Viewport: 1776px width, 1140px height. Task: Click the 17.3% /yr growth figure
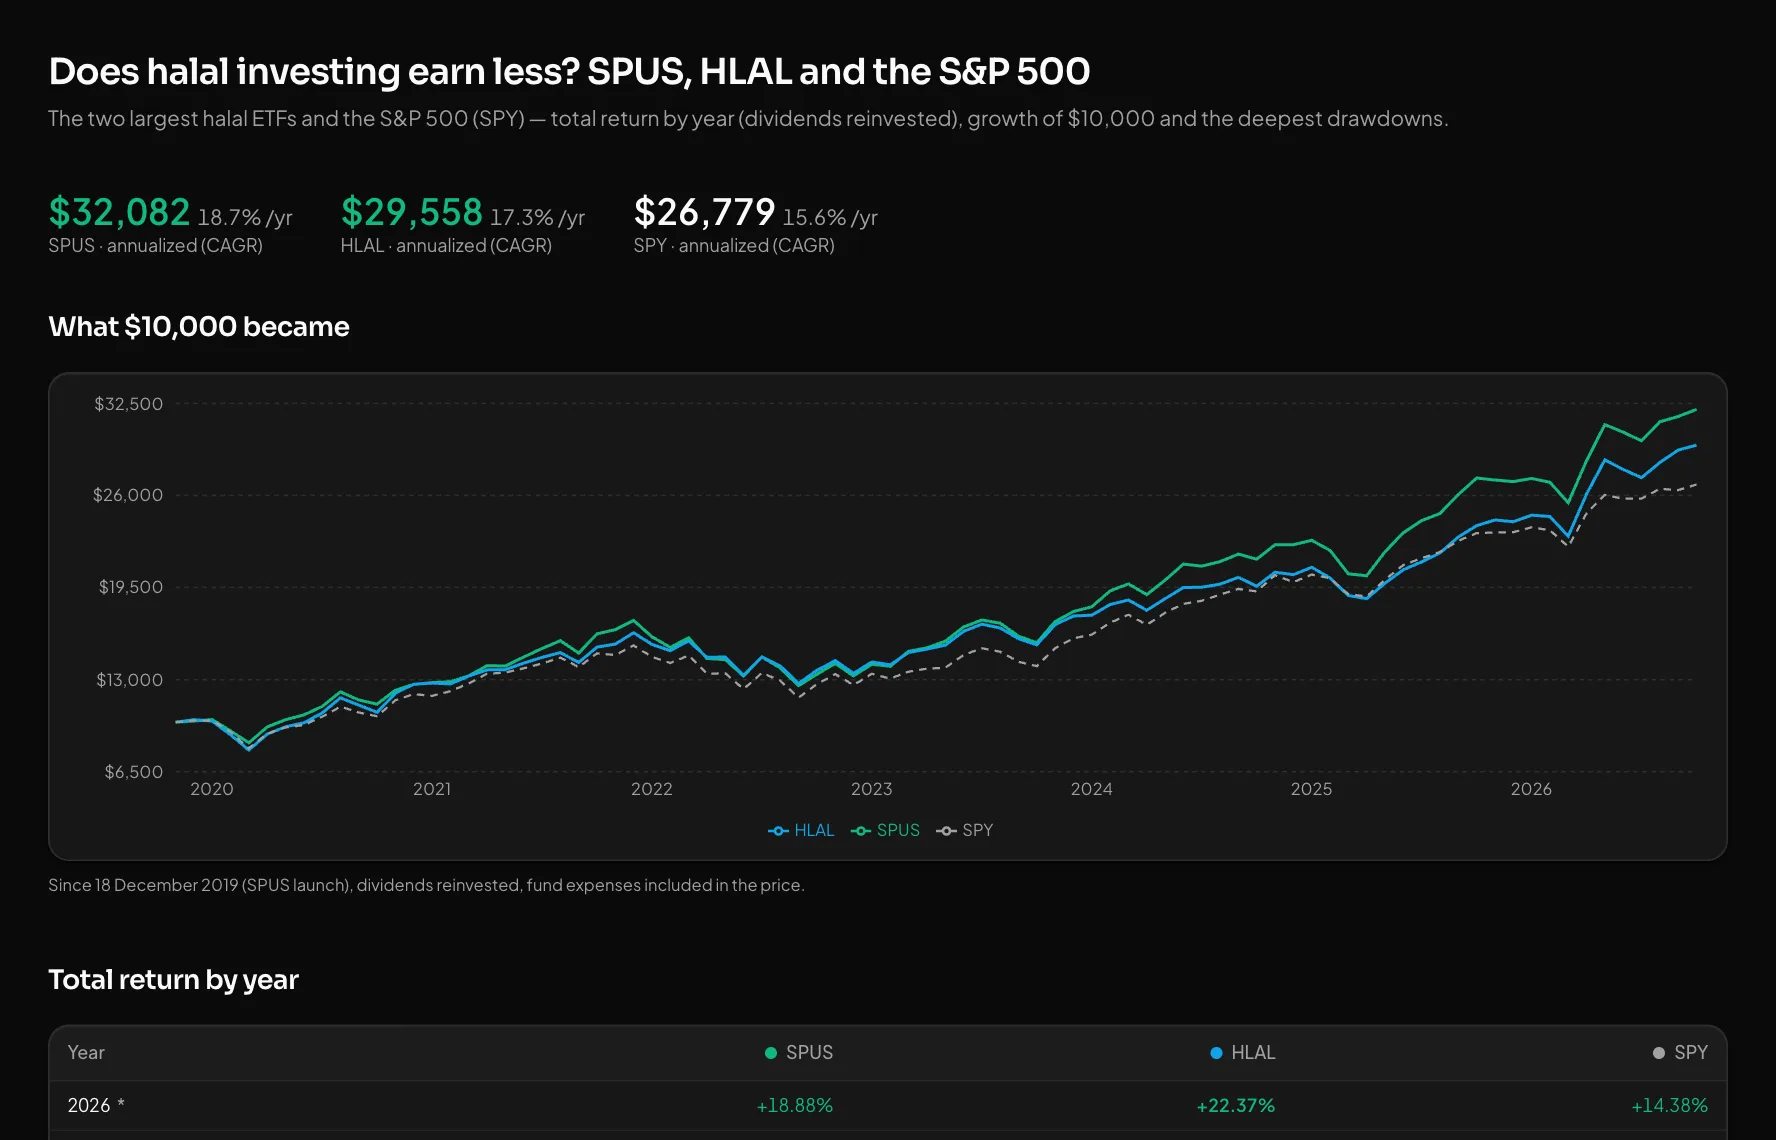pyautogui.click(x=537, y=217)
